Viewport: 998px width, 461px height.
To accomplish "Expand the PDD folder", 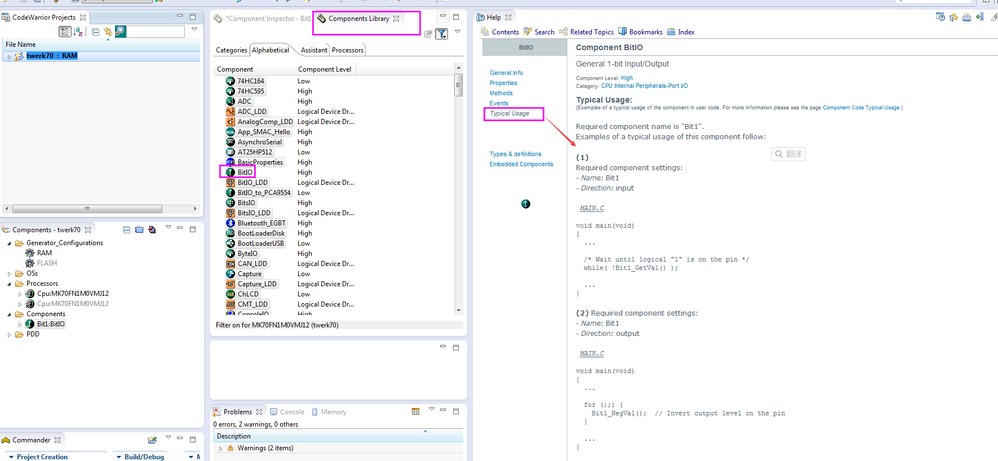I will pos(9,335).
